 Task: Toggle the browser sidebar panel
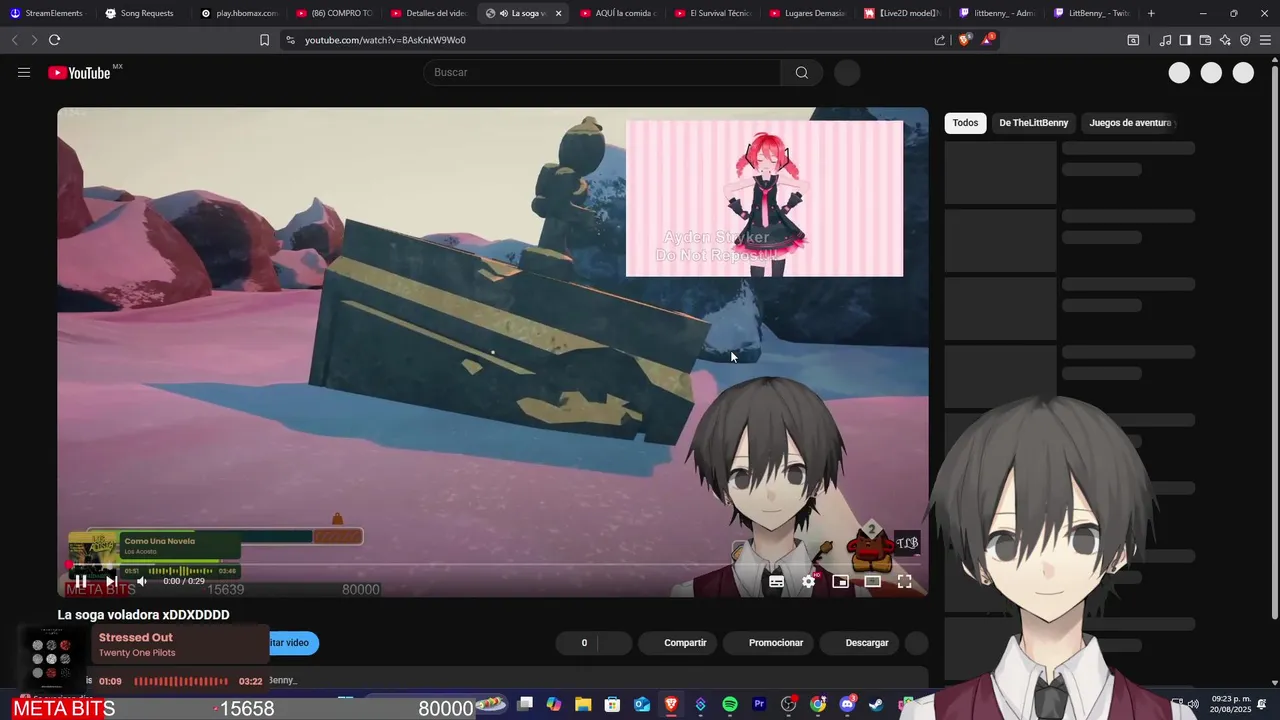click(x=1185, y=40)
